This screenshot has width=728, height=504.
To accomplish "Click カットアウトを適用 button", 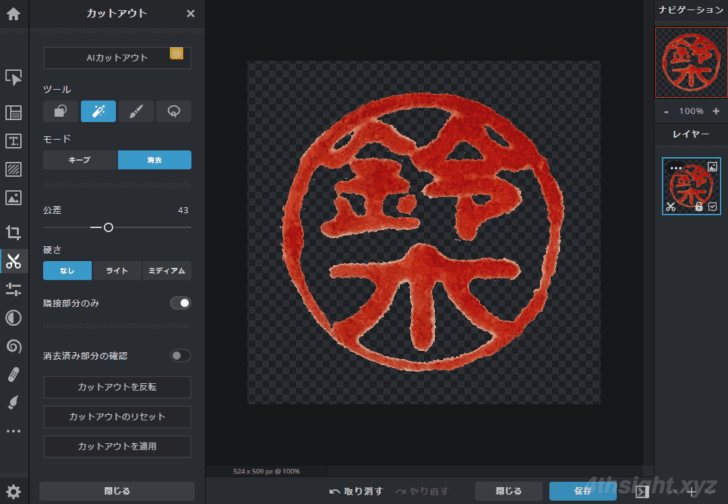I will 117,446.
